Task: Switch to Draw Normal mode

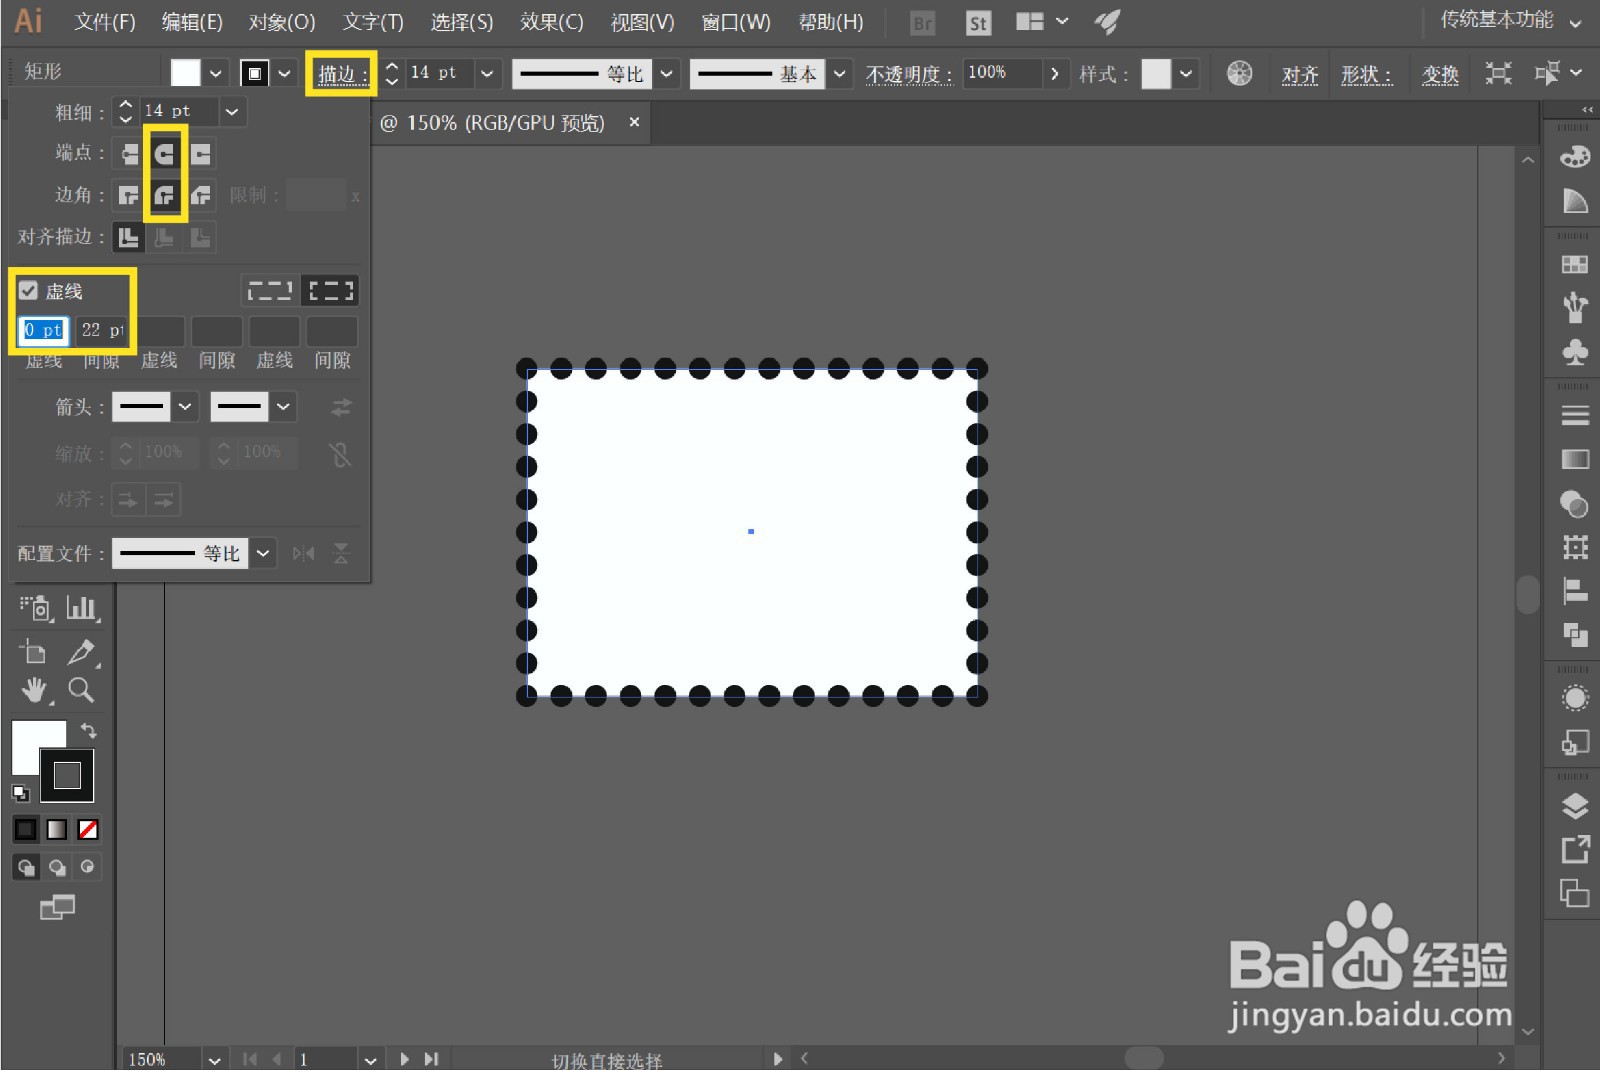Action: tap(26, 867)
